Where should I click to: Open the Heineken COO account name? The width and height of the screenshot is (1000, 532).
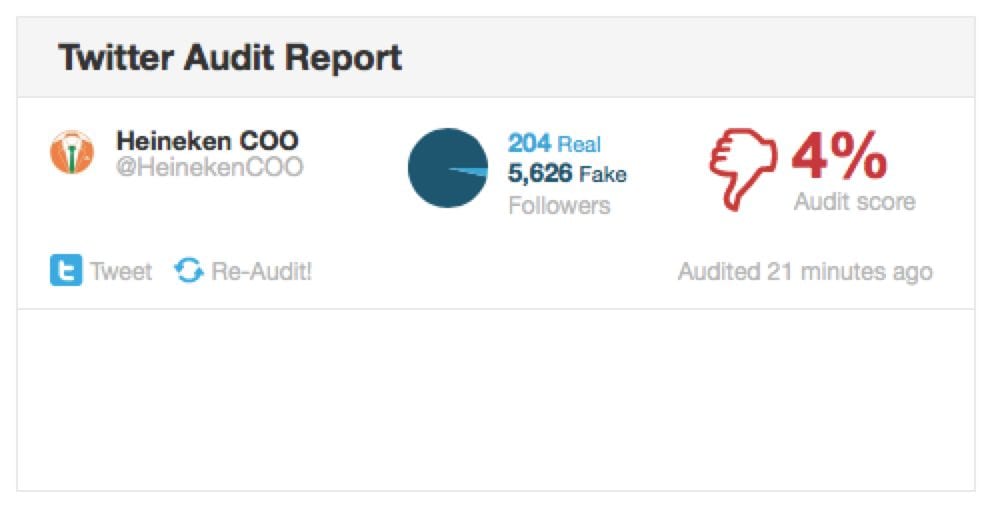click(207, 141)
